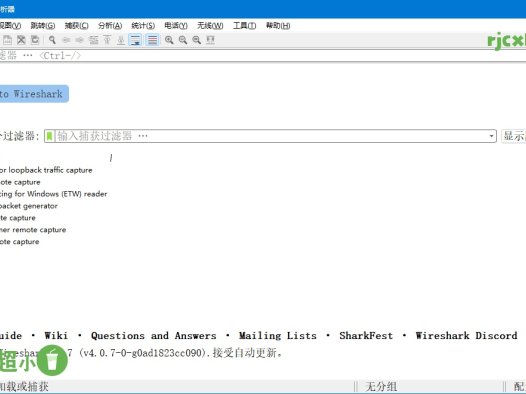Click the Go back arrow icon

(66, 40)
